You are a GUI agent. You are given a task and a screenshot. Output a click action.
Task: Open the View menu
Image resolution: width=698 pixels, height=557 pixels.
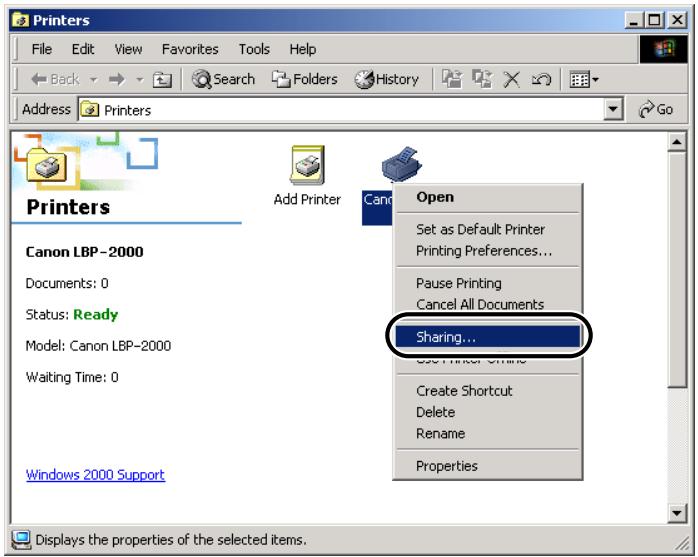click(x=128, y=49)
